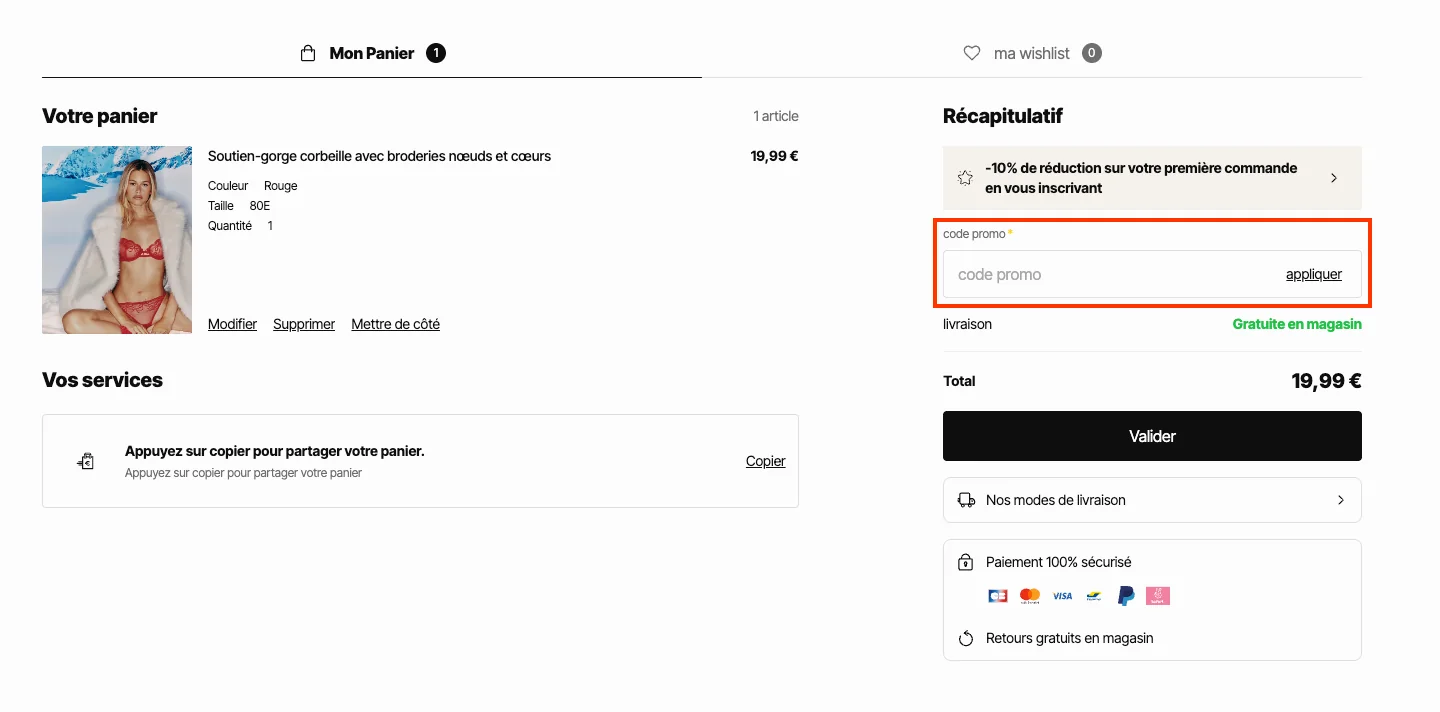Open Nos modes de livraison via its chevron

[x=1342, y=500]
